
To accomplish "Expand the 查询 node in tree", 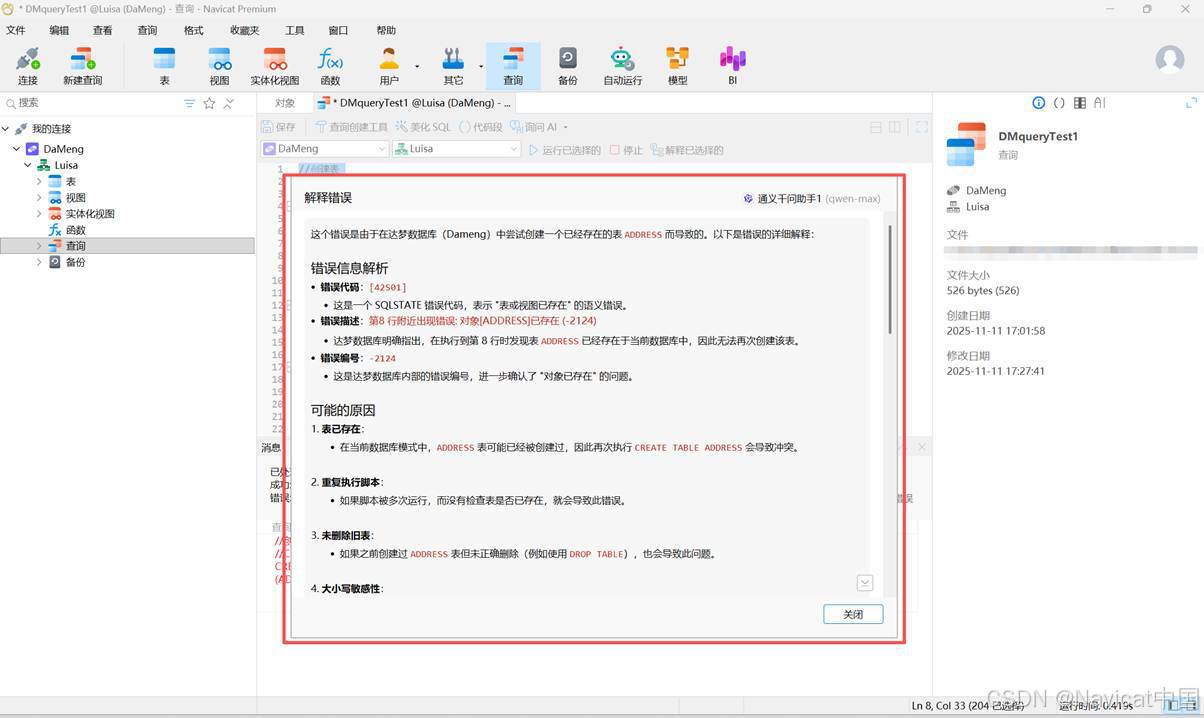I will point(40,245).
